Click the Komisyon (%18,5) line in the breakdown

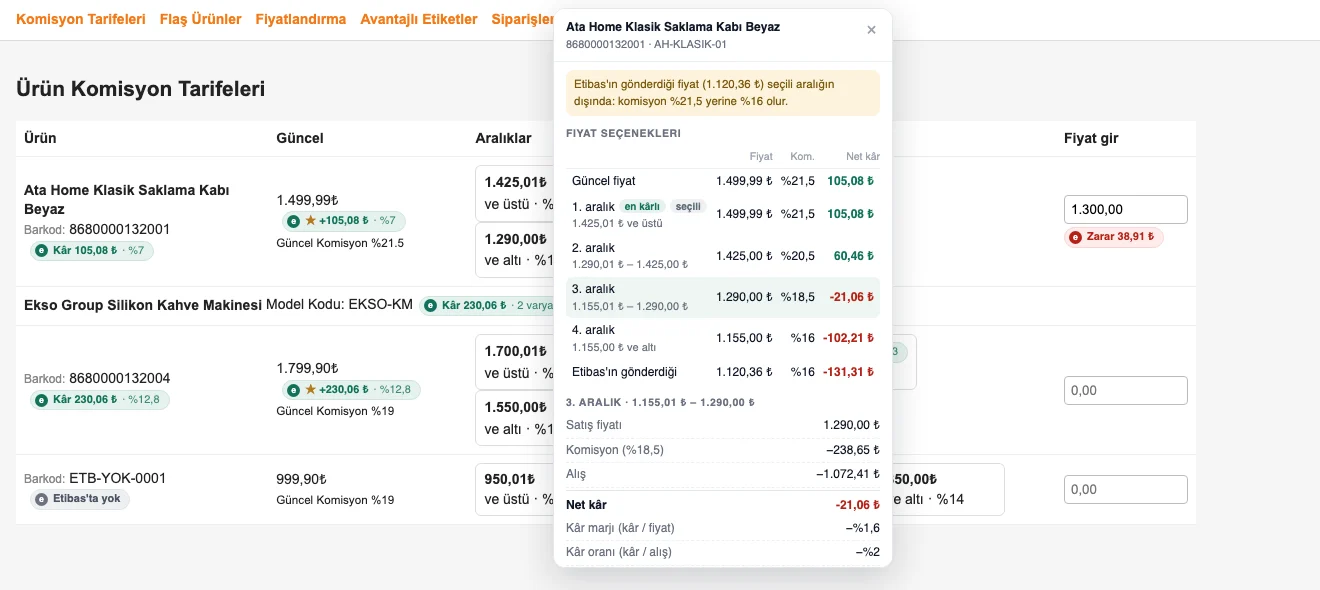(x=723, y=450)
